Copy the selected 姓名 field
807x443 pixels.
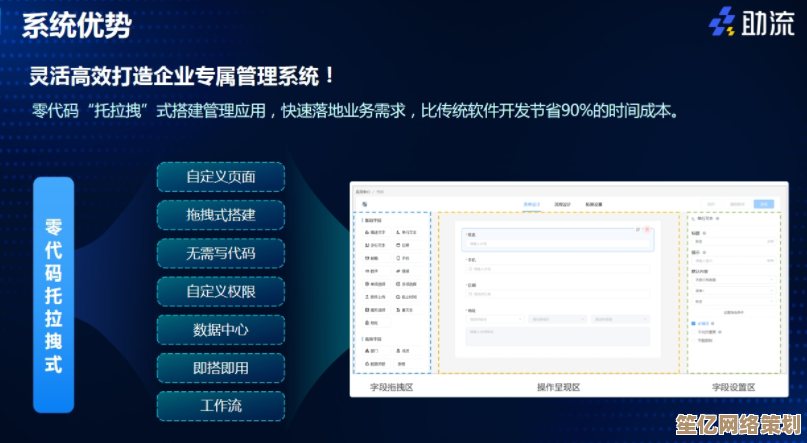click(x=637, y=229)
